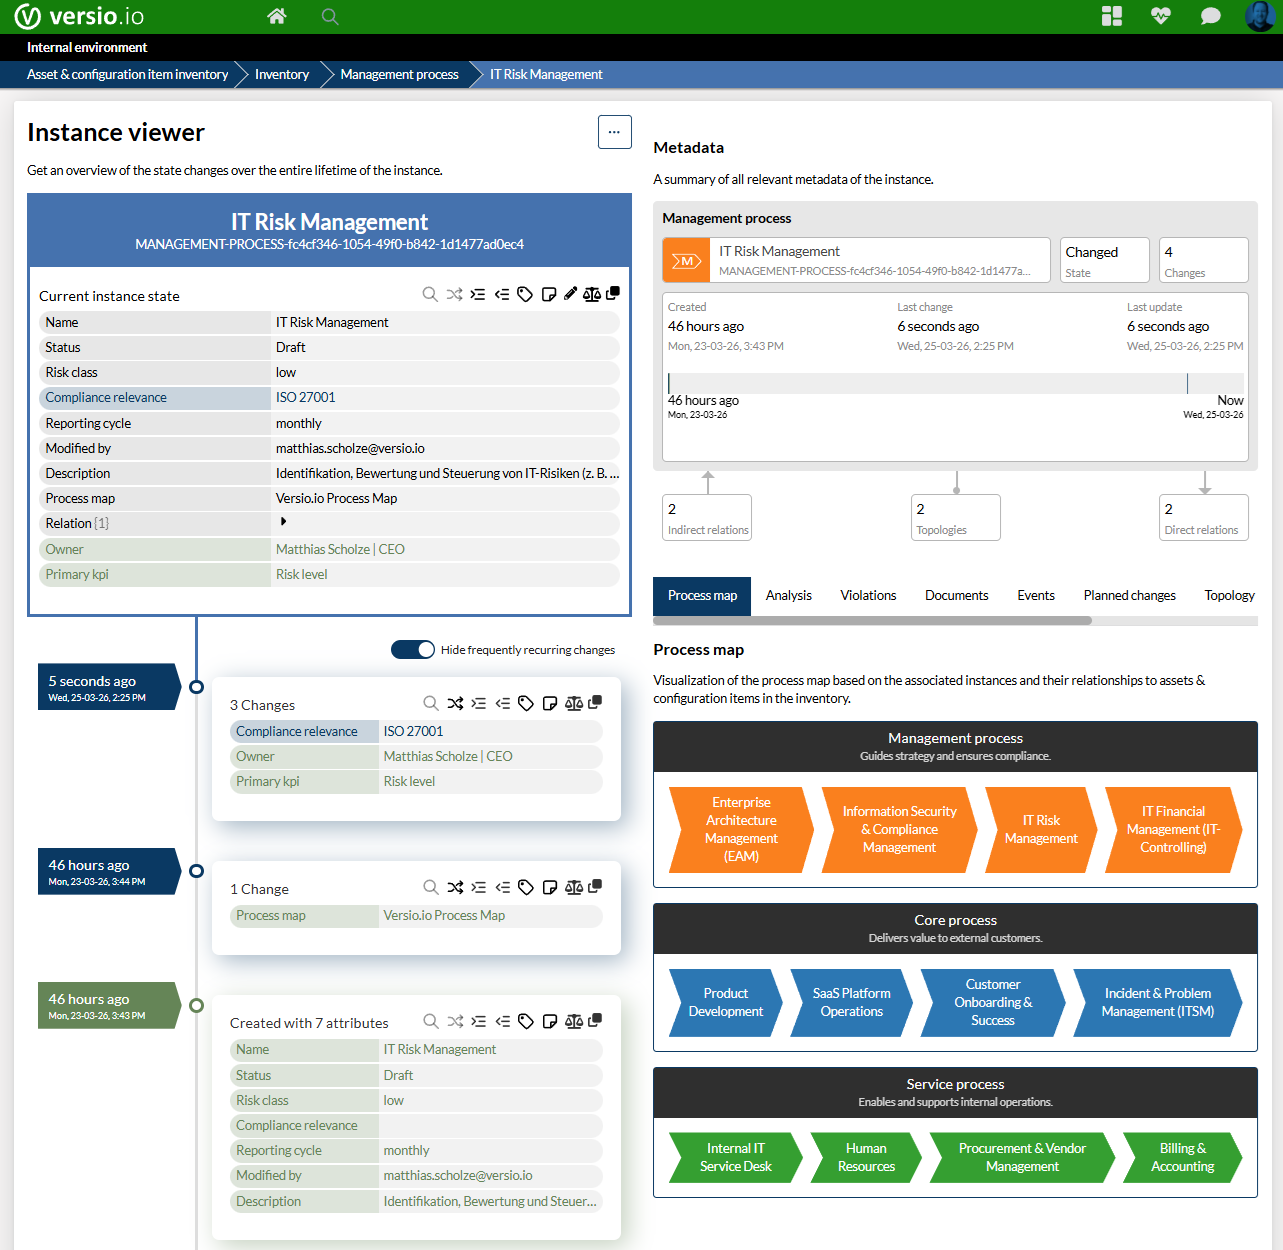Expand the Relation row arrow
Screen dimensions: 1283x1250
(x=284, y=522)
